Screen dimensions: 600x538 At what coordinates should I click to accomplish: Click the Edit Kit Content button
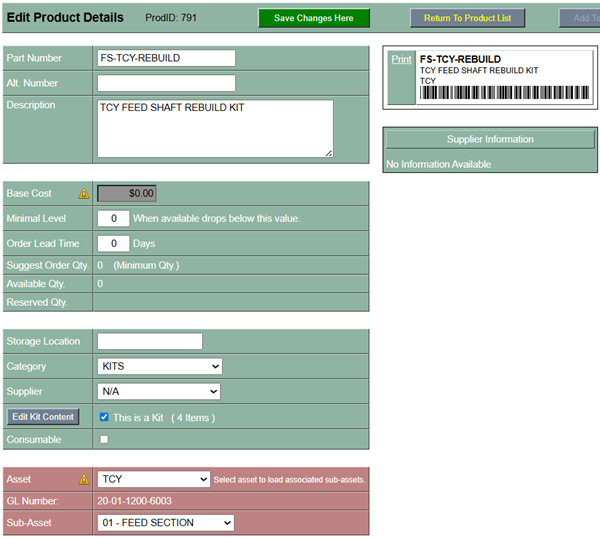(43, 417)
